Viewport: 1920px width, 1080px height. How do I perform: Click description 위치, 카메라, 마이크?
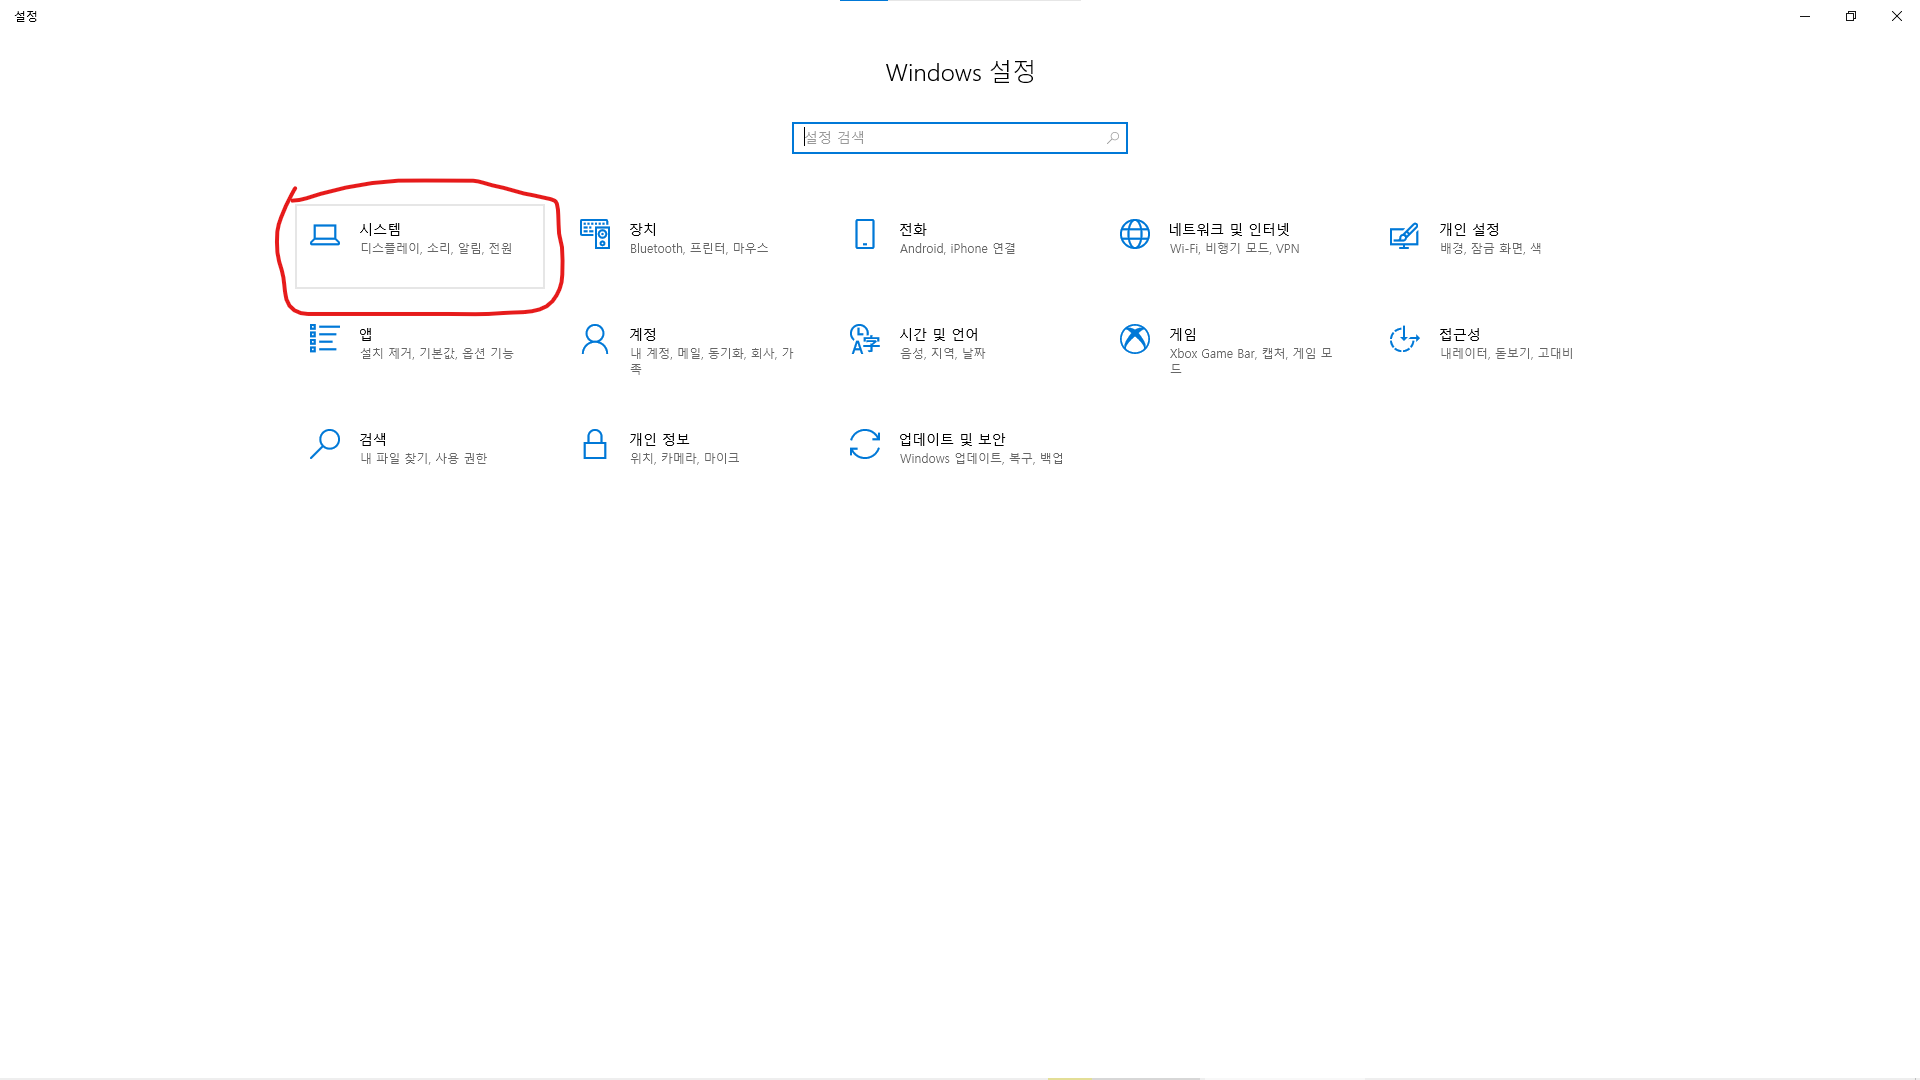click(x=685, y=459)
